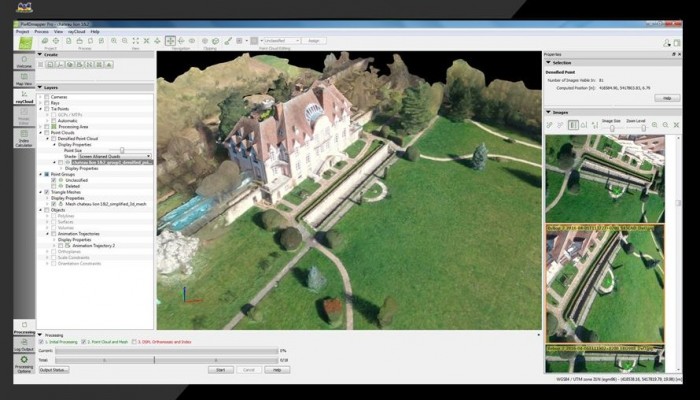Image resolution: width=700 pixels, height=400 pixels.
Task: Check 3. DSM, Orthomosaic and Index step
Action: [134, 342]
